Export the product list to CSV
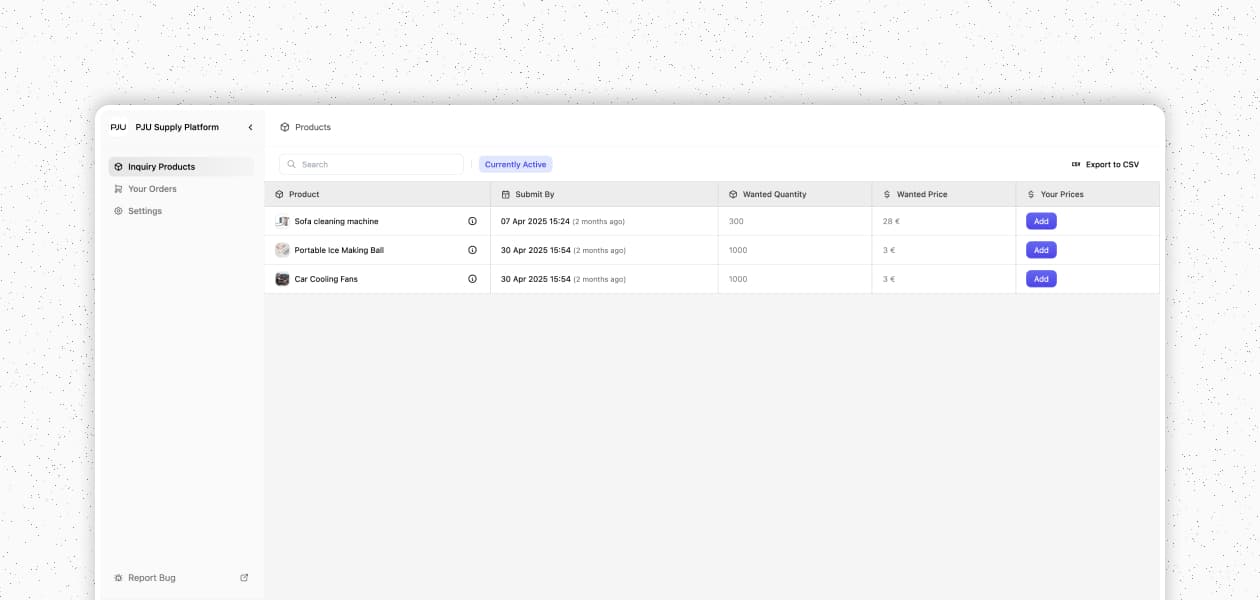 1104,164
